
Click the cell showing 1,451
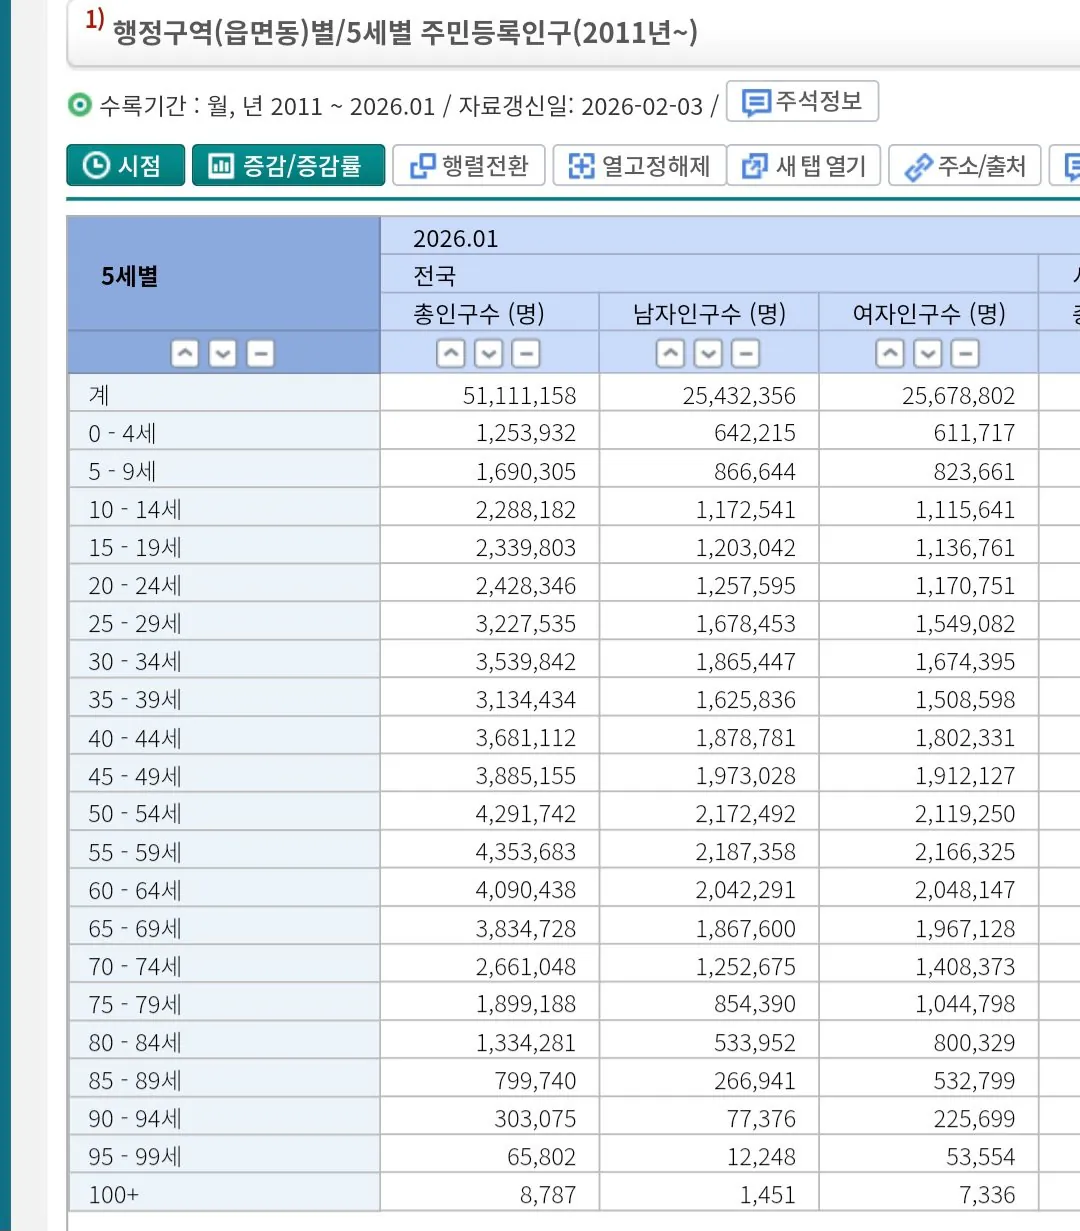click(709, 1193)
